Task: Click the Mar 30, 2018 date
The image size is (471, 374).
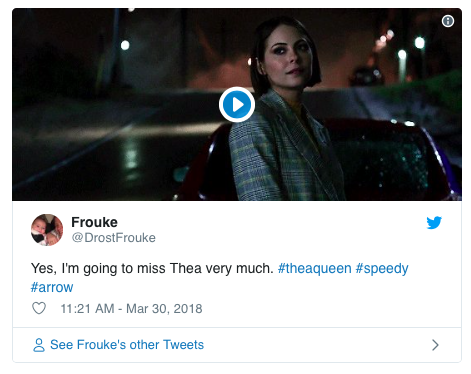Action: tap(164, 309)
